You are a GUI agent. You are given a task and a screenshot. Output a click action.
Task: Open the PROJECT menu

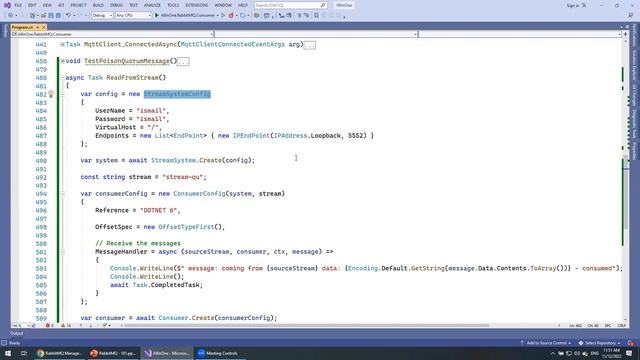click(78, 5)
